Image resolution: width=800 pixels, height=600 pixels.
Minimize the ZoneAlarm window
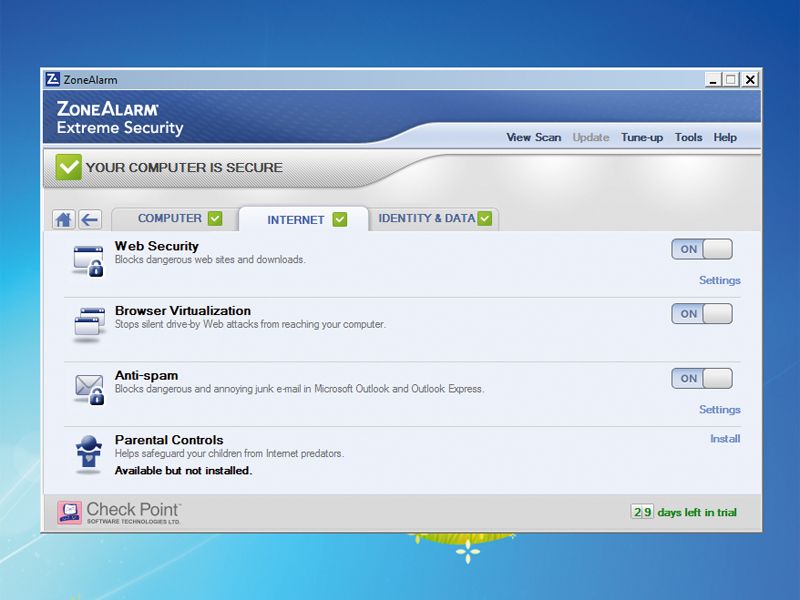point(713,80)
